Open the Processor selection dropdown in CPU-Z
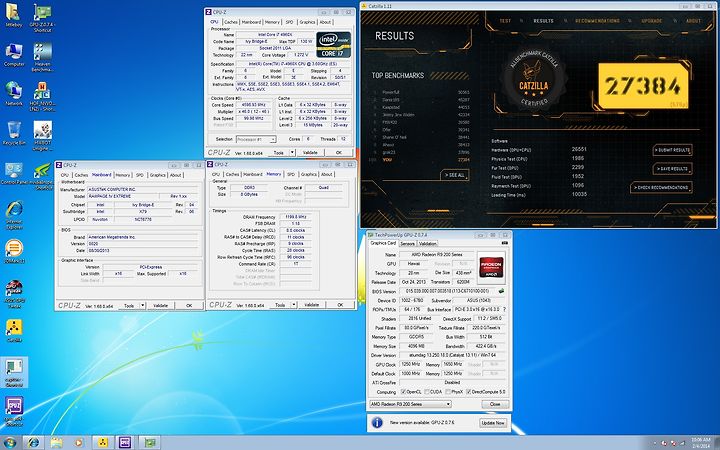The height and width of the screenshot is (450, 720). pyautogui.click(x=256, y=139)
